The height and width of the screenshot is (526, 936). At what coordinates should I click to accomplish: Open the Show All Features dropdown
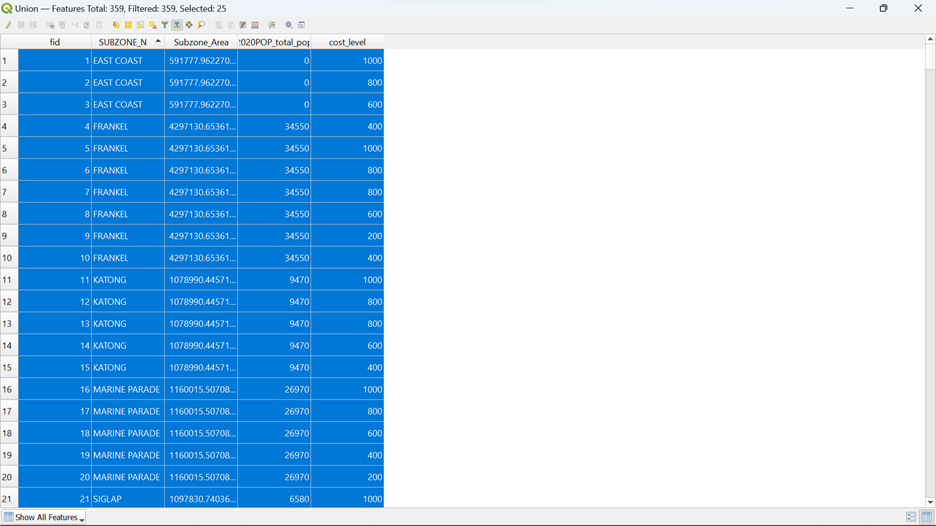[x=44, y=517]
